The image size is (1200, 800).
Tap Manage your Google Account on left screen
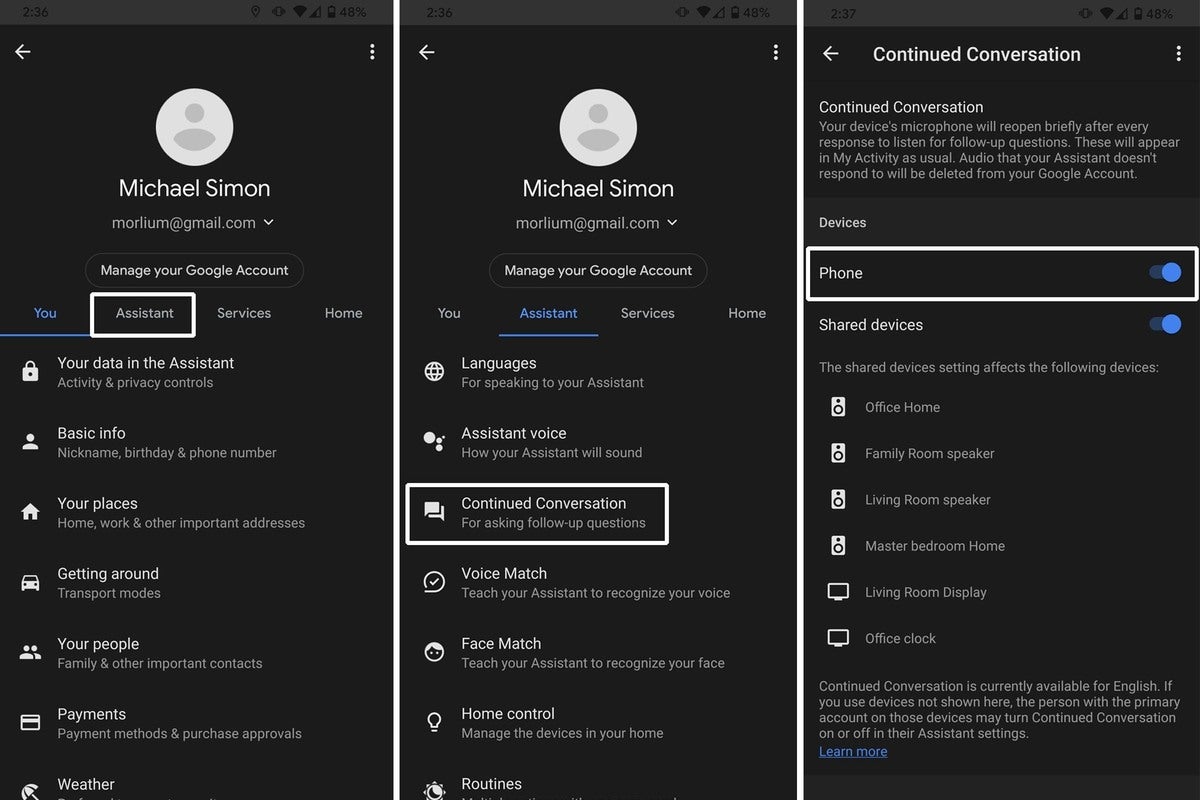(194, 270)
